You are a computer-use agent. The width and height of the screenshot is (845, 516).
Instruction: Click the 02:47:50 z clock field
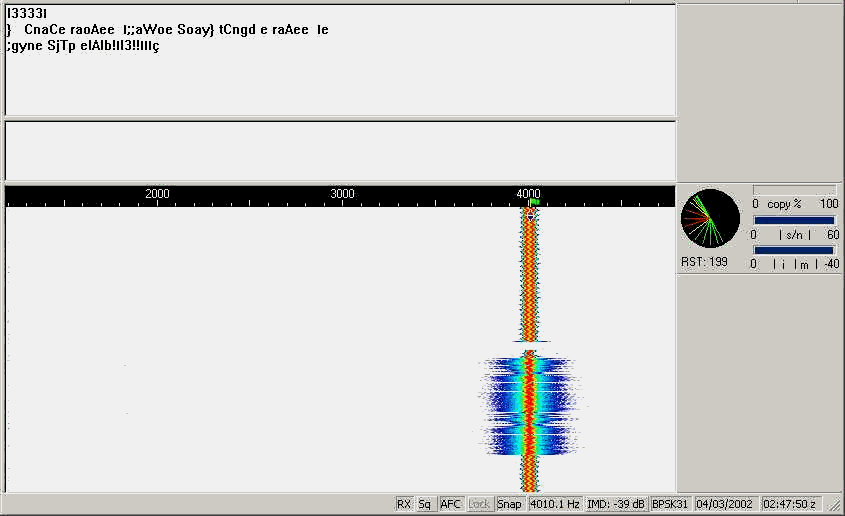click(x=789, y=504)
